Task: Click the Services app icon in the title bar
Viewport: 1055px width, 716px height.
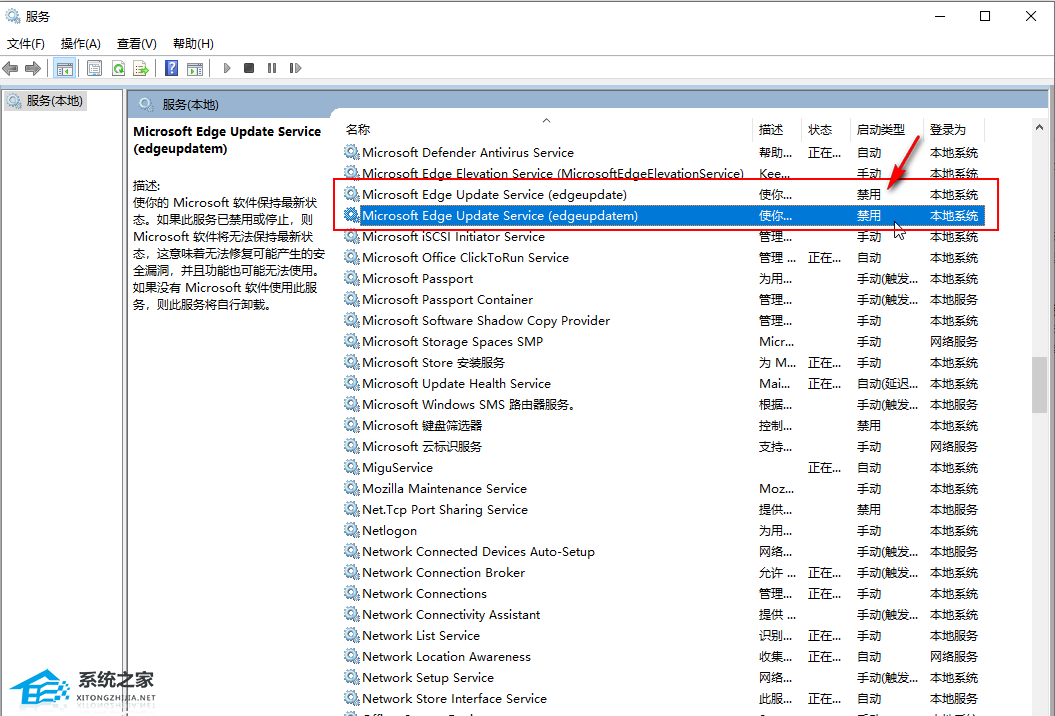Action: click(x=13, y=15)
